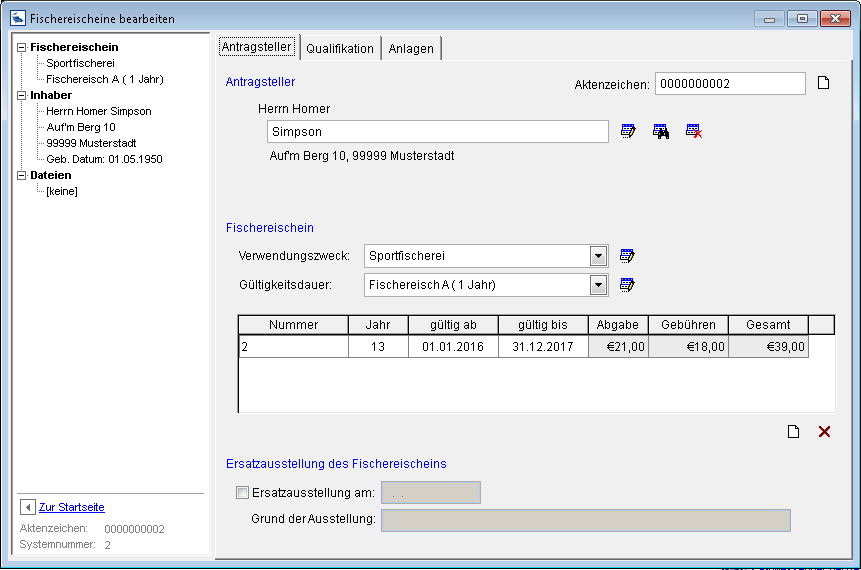Open the Gültigkeitsdauer dropdown
This screenshot has width=861, height=570.
[598, 285]
